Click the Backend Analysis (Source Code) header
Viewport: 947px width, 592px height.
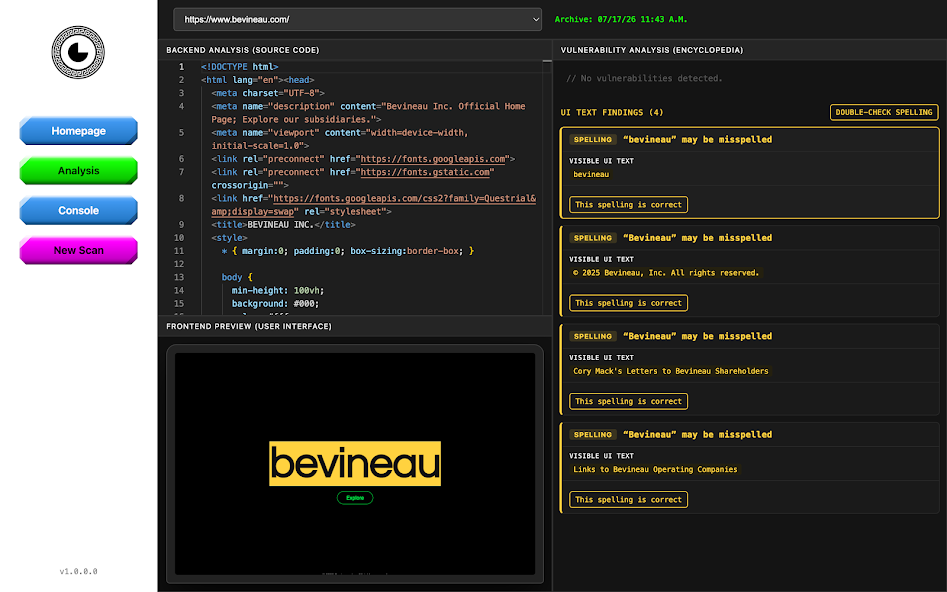(x=243, y=50)
